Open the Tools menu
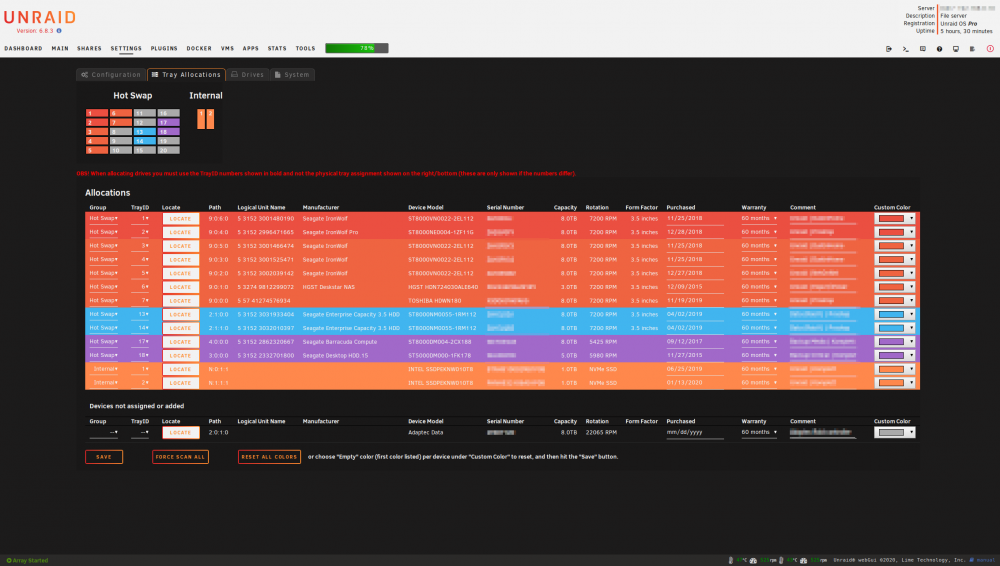 tap(305, 48)
